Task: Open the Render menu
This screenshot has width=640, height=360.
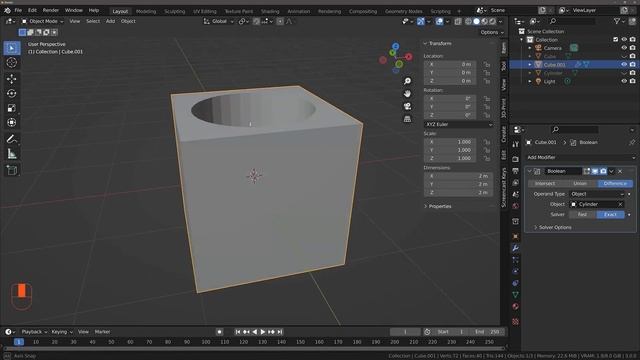Action: point(51,10)
